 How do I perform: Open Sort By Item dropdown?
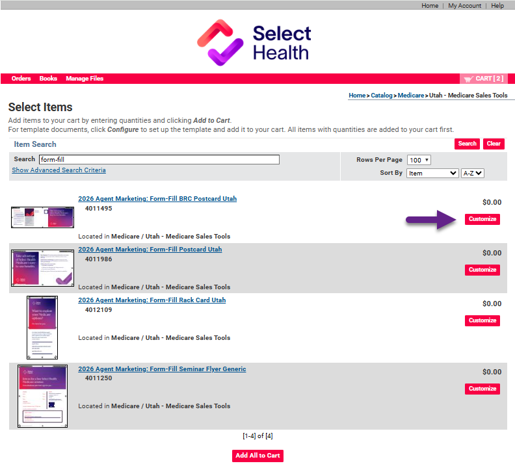point(432,173)
